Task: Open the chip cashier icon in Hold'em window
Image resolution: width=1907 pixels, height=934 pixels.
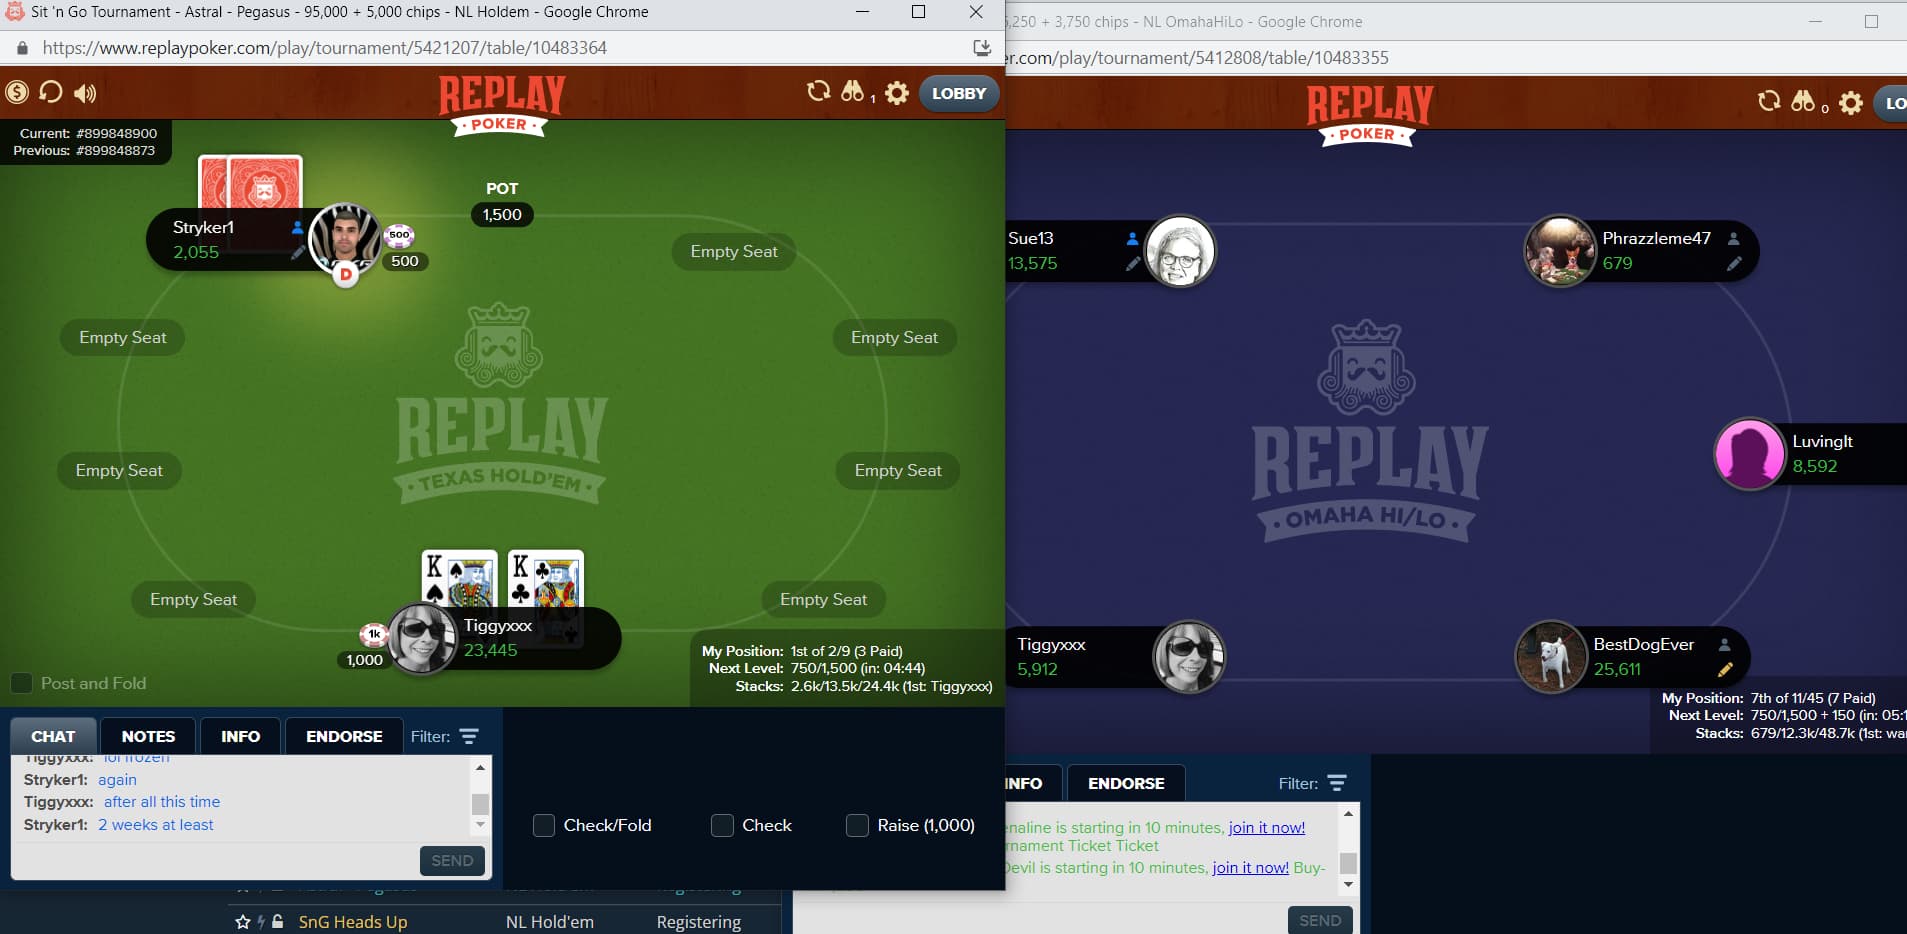Action: [x=17, y=93]
